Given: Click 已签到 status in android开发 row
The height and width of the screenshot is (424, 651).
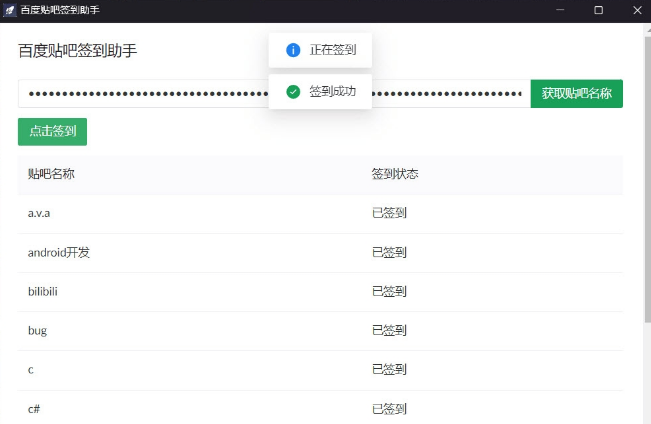Looking at the screenshot, I should [x=389, y=252].
